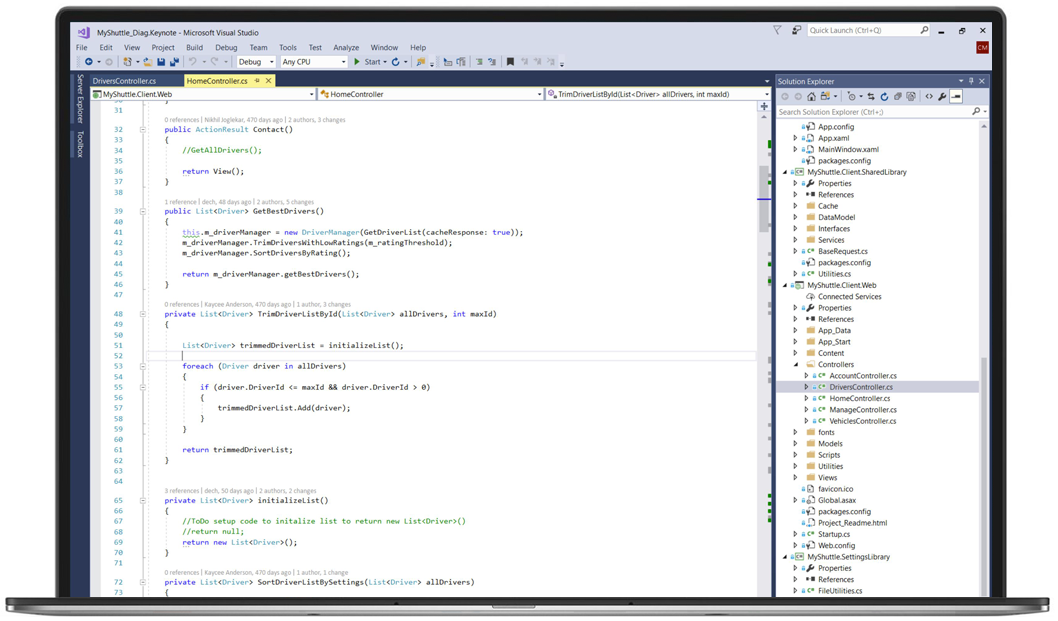Click the green Start debugging arrow
Image resolution: width=1058 pixels, height=621 pixels.
pos(357,62)
